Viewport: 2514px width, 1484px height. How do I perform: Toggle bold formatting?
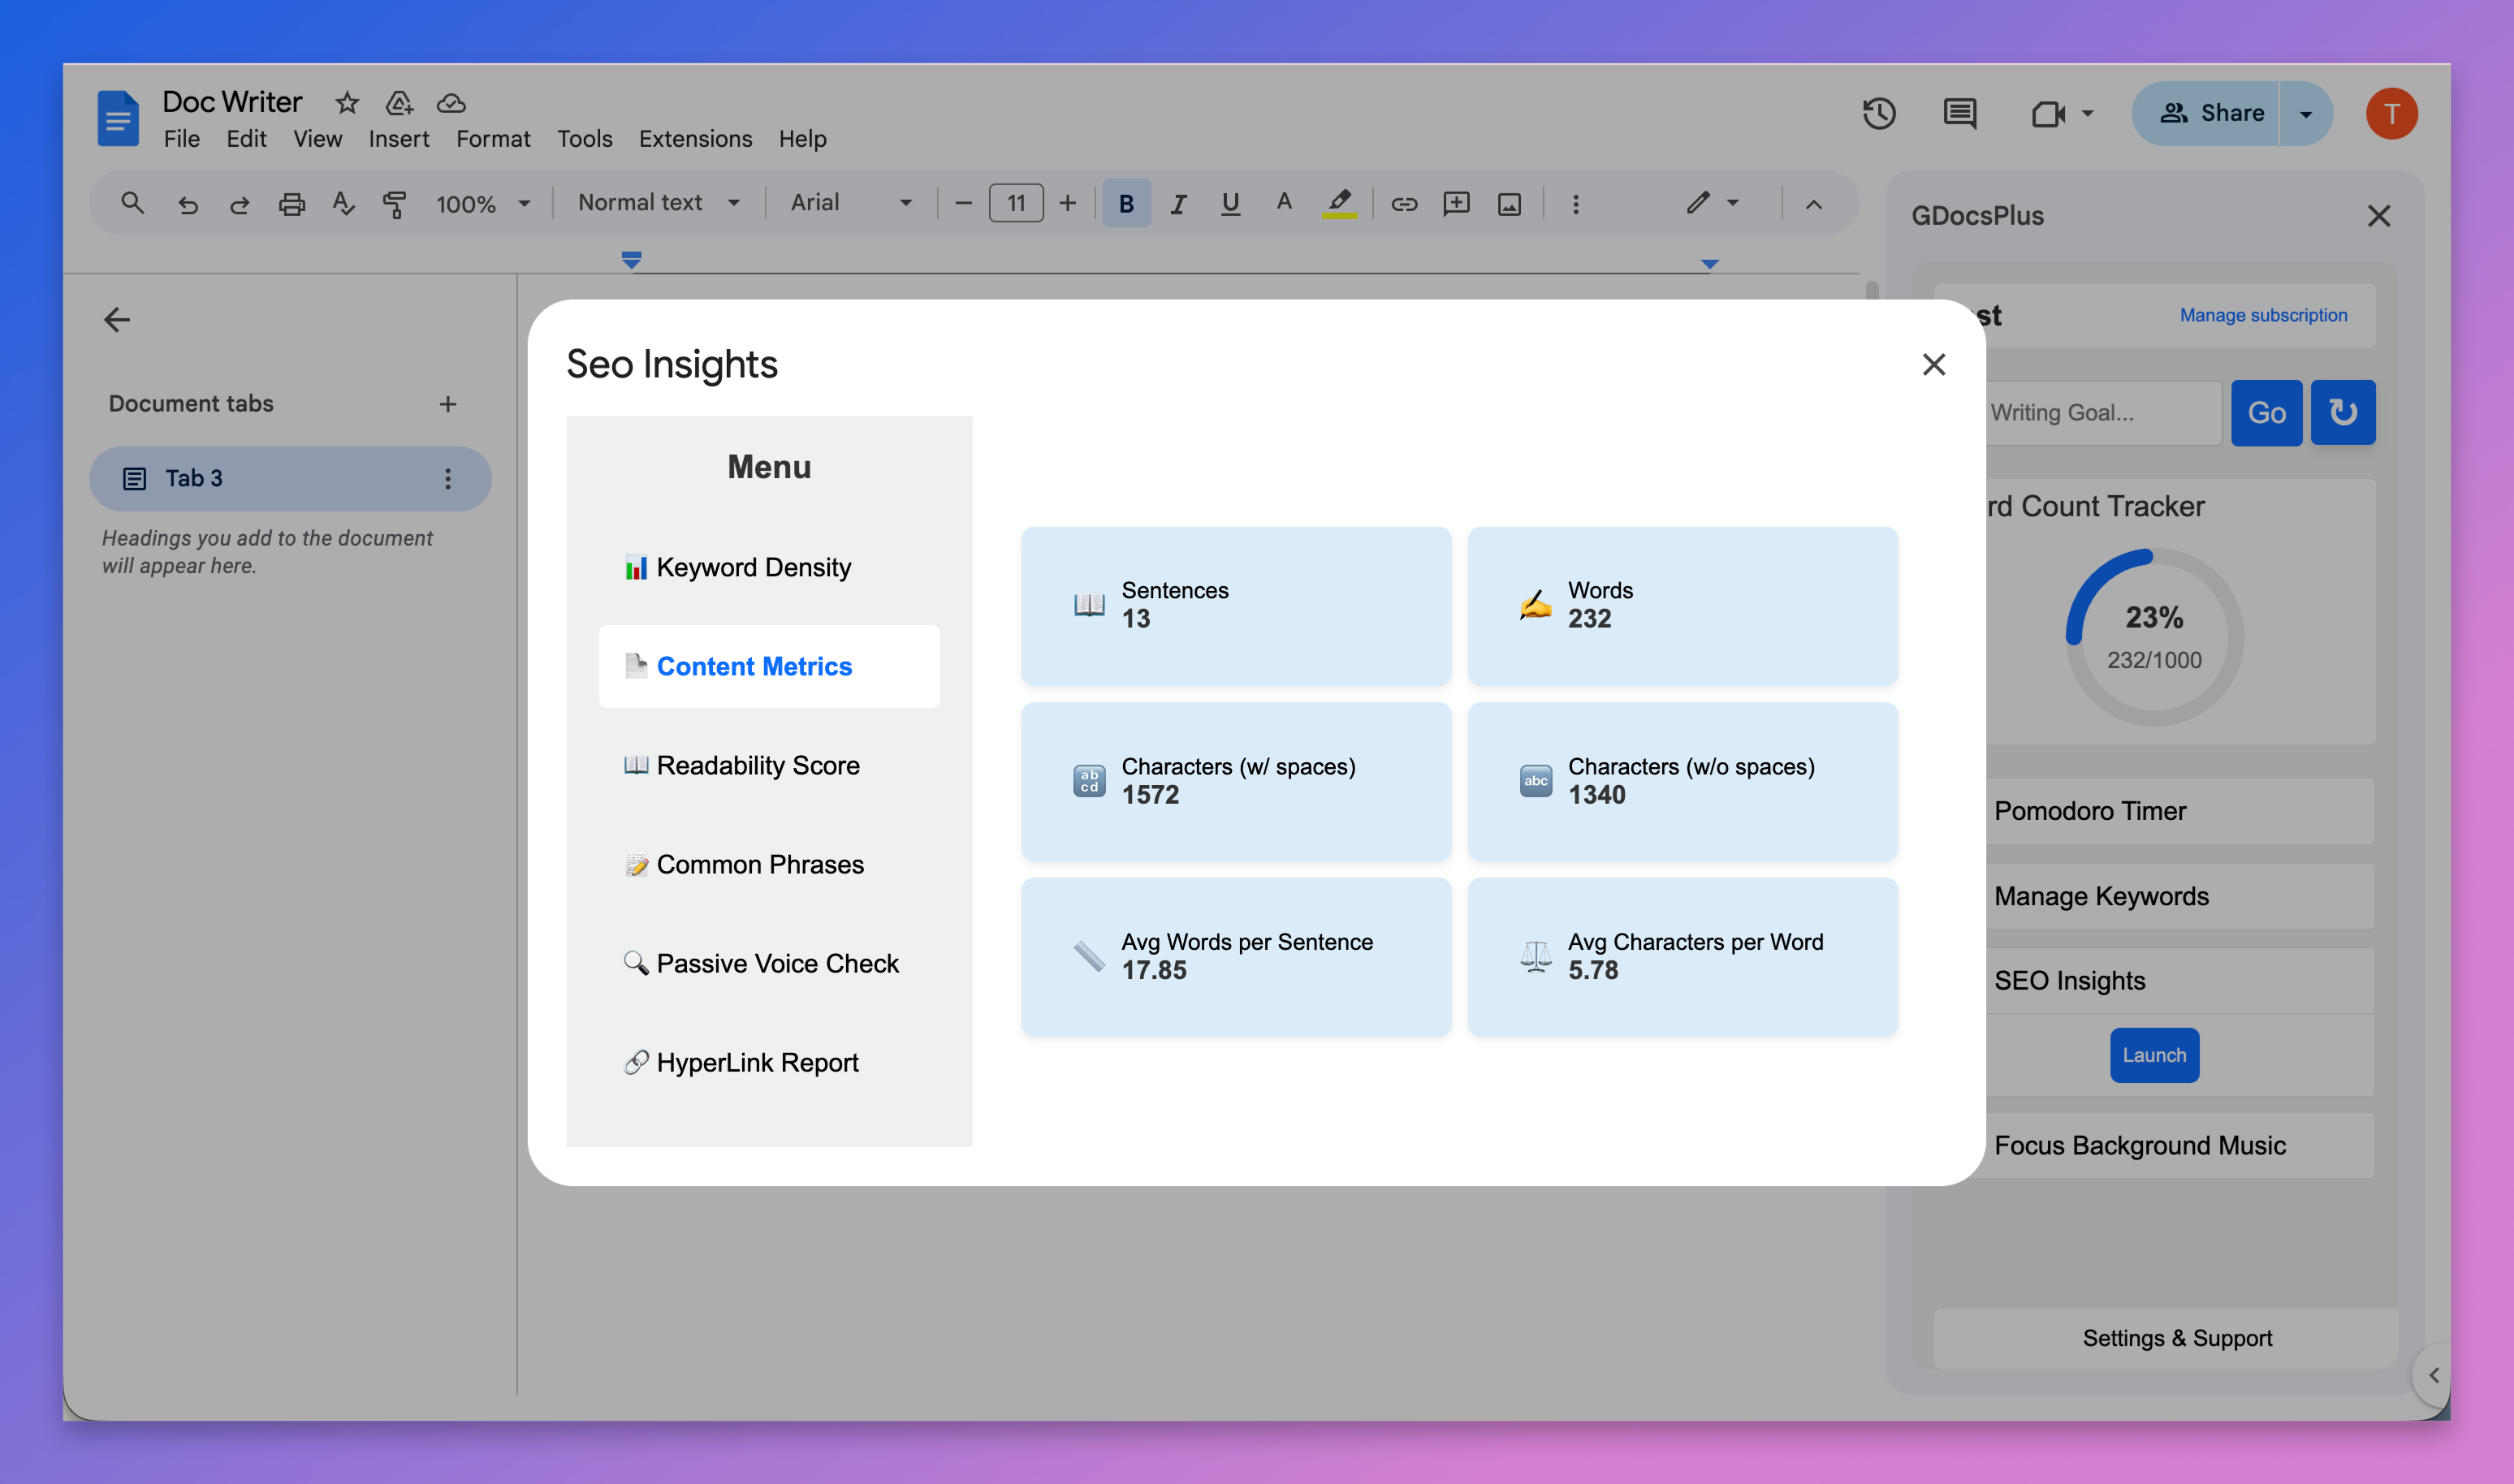pyautogui.click(x=1126, y=204)
